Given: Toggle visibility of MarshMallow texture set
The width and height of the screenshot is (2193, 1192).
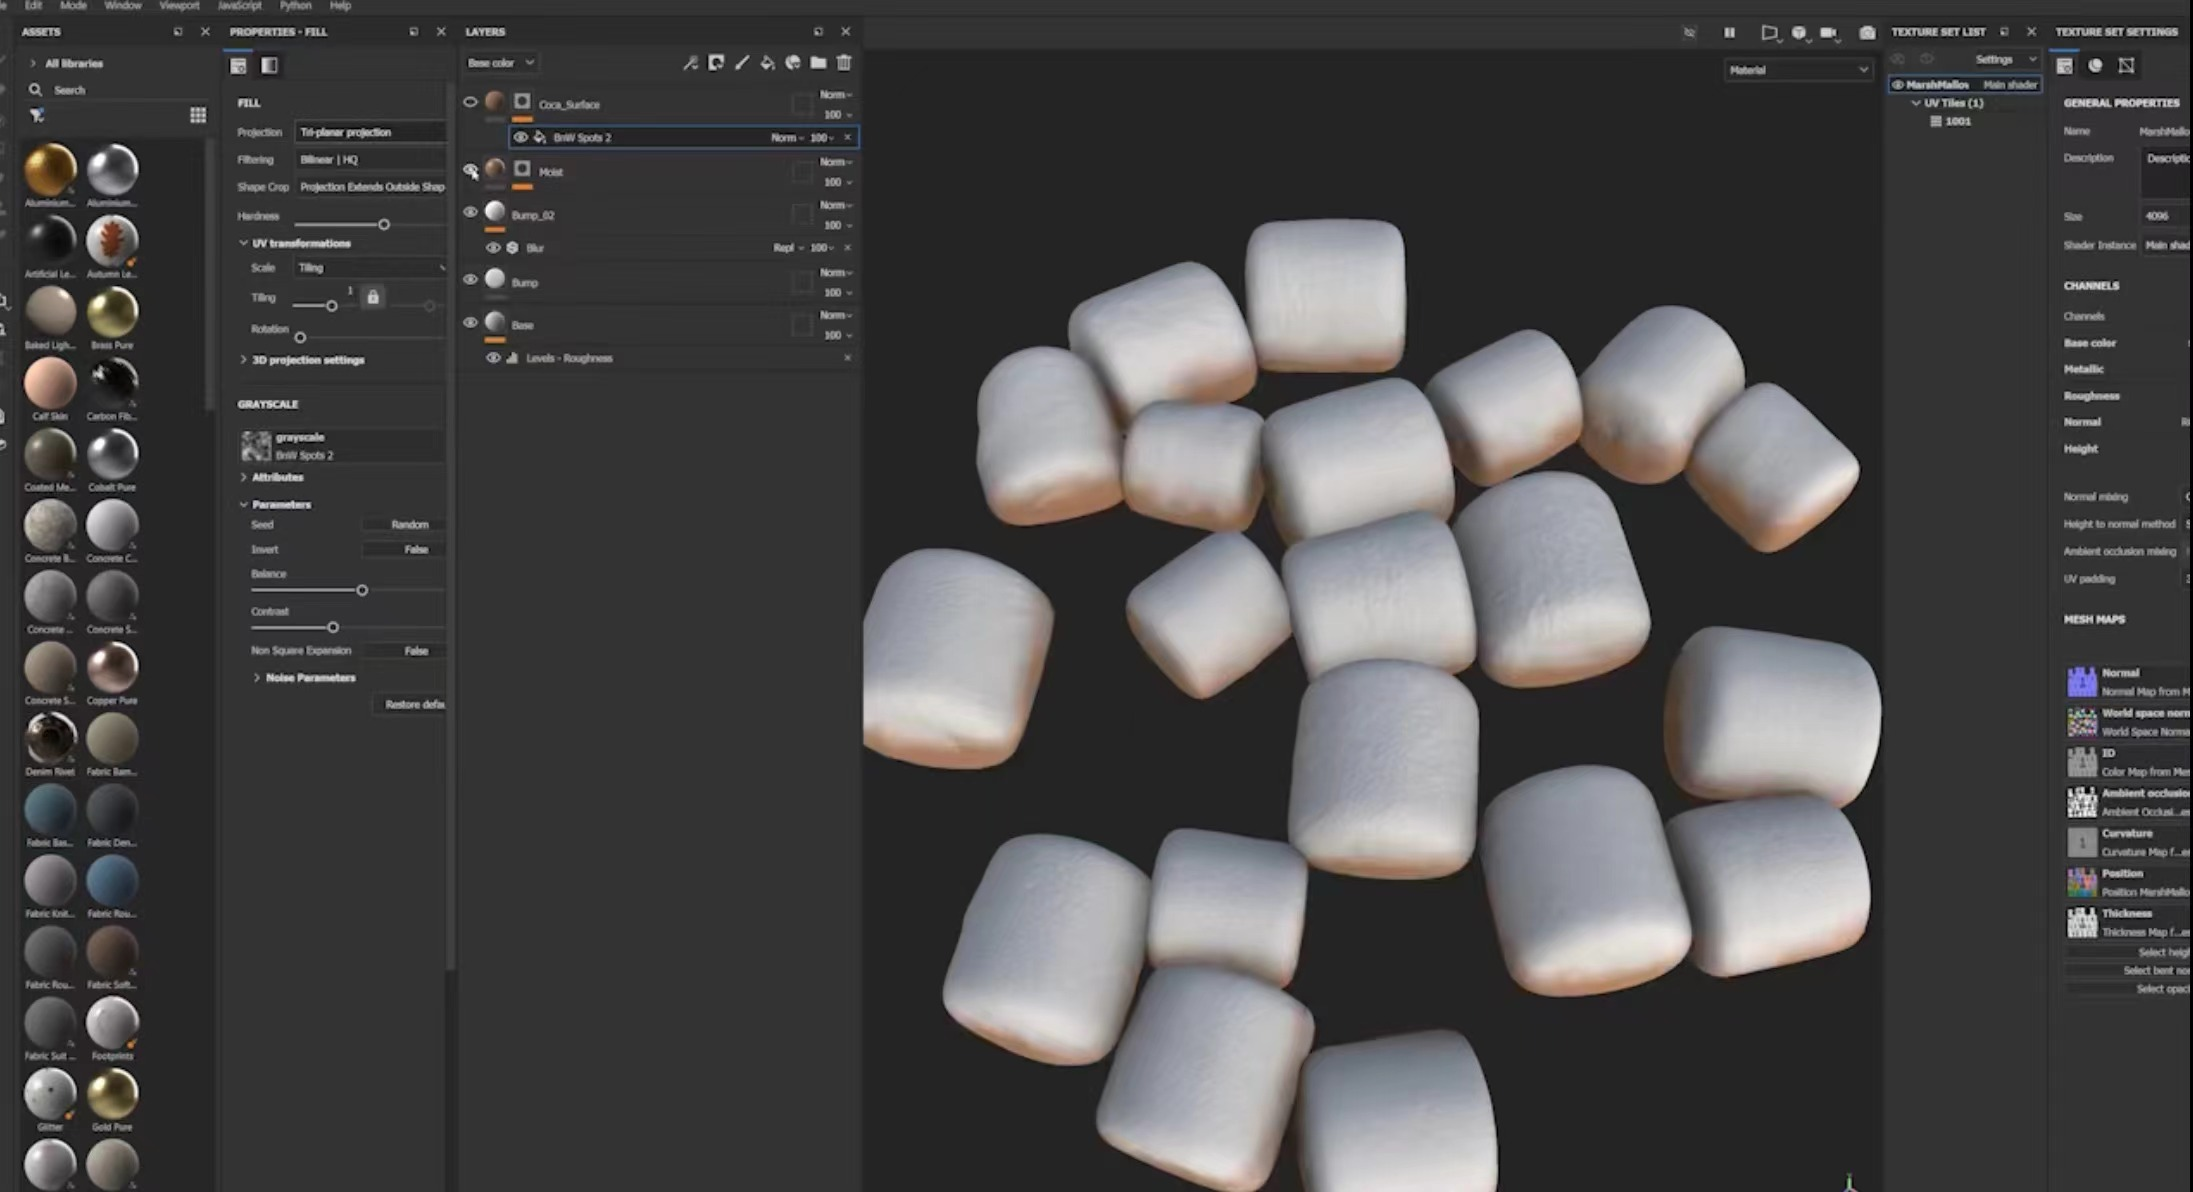Looking at the screenshot, I should [1897, 85].
